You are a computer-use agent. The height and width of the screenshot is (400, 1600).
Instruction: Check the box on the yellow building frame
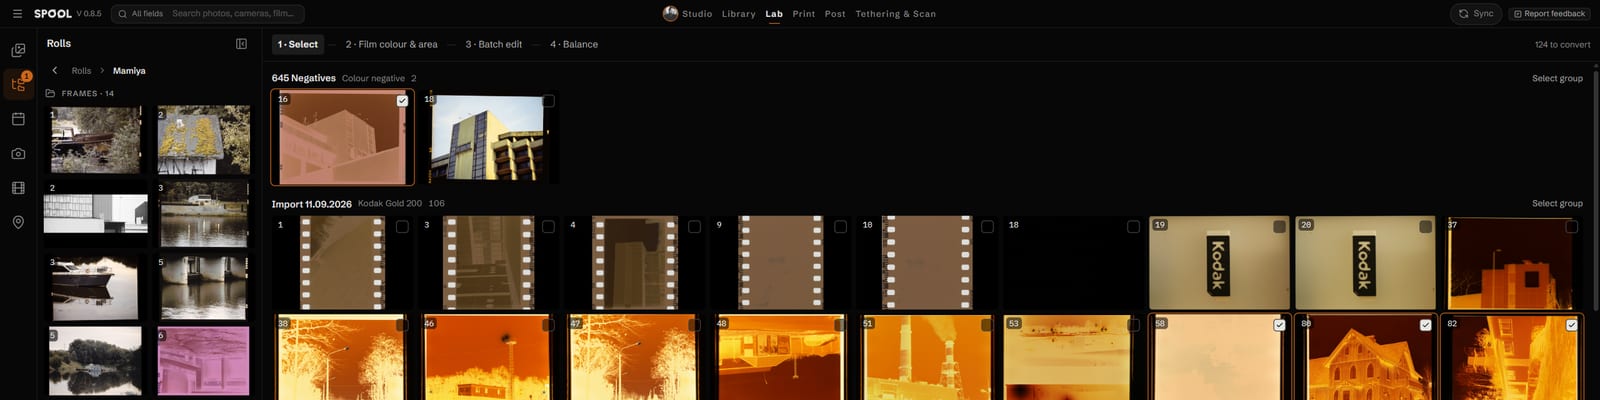pyautogui.click(x=548, y=101)
